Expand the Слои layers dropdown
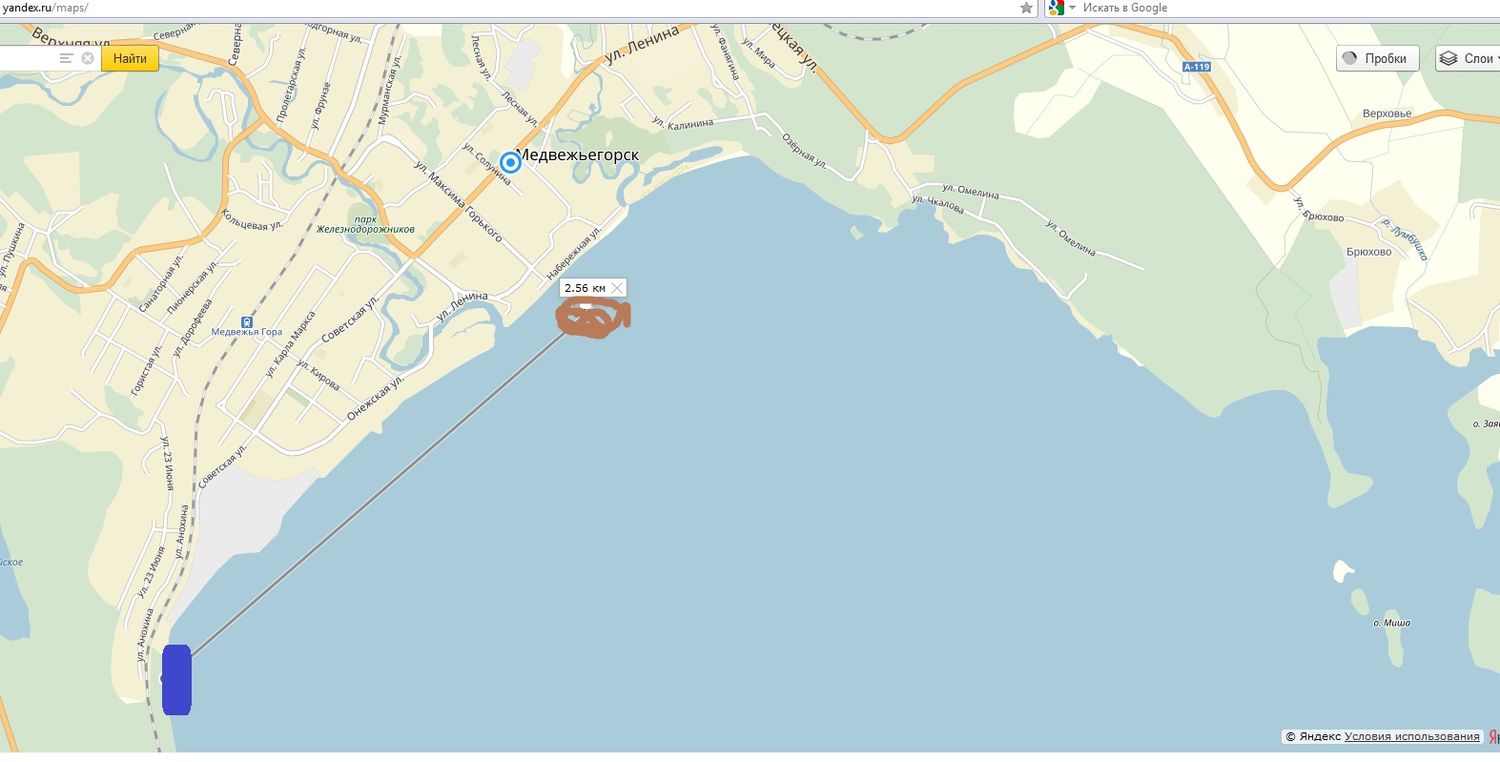The image size is (1500, 762). coord(1468,58)
